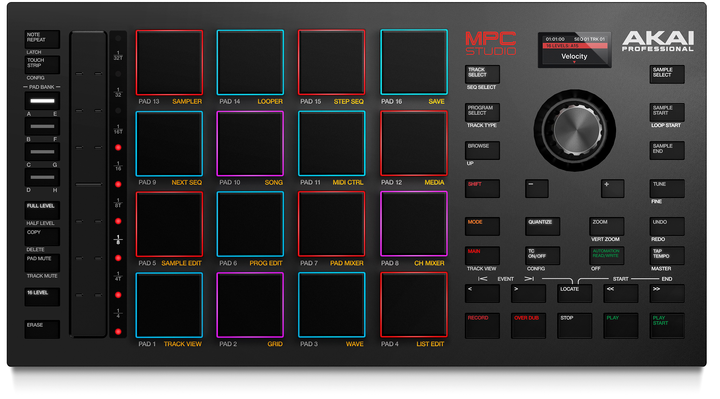720x399 pixels.
Task: Select Pad Bank B/F button
Action: point(42,126)
